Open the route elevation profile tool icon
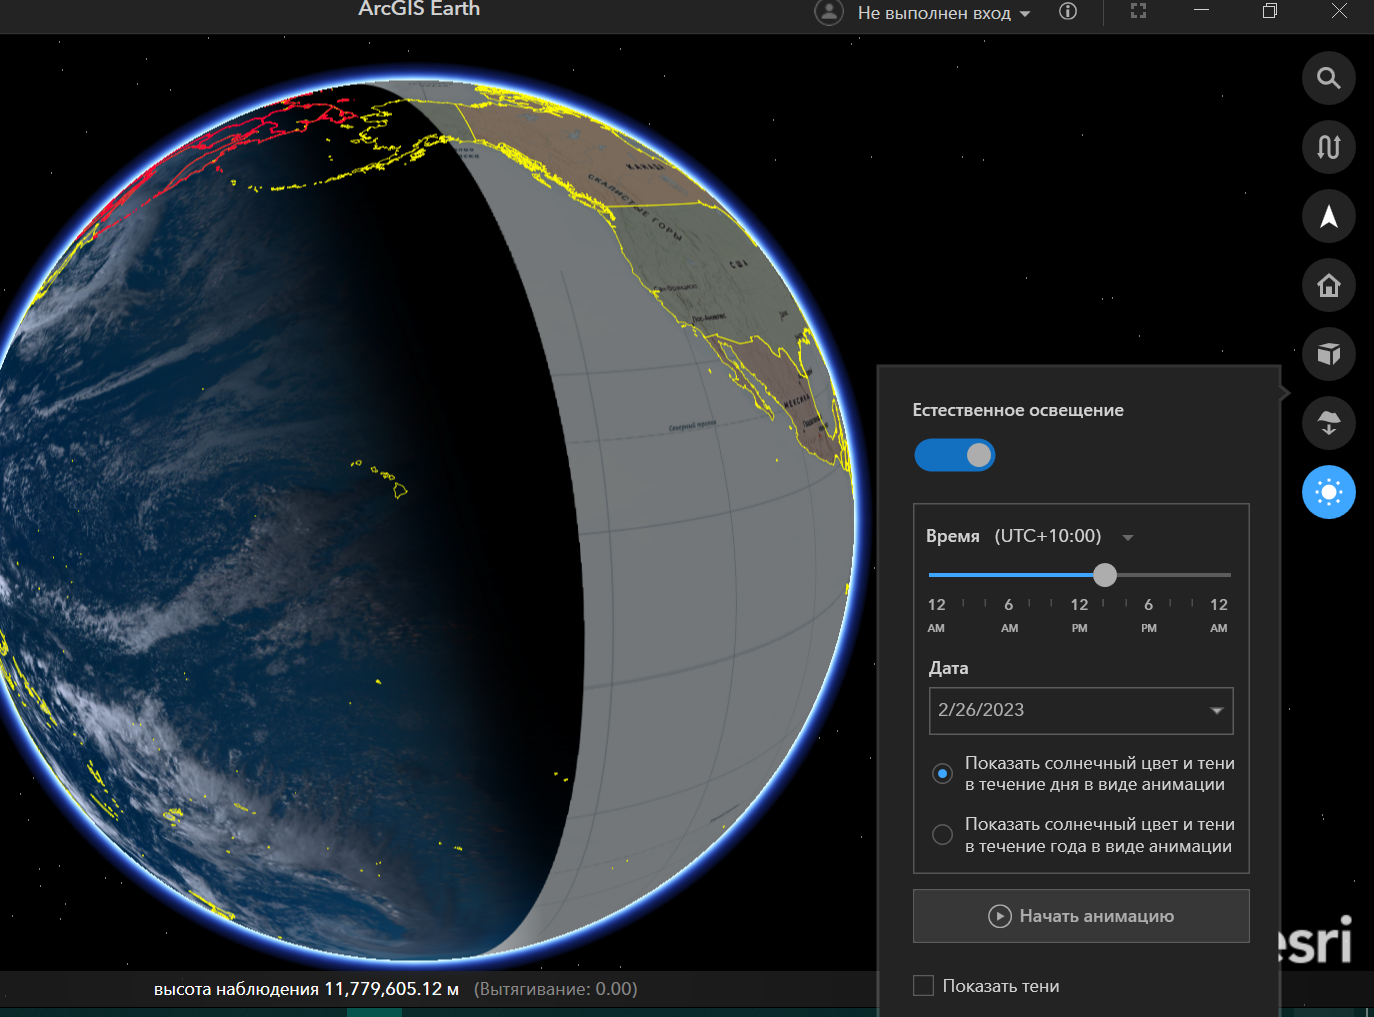 pyautogui.click(x=1328, y=147)
